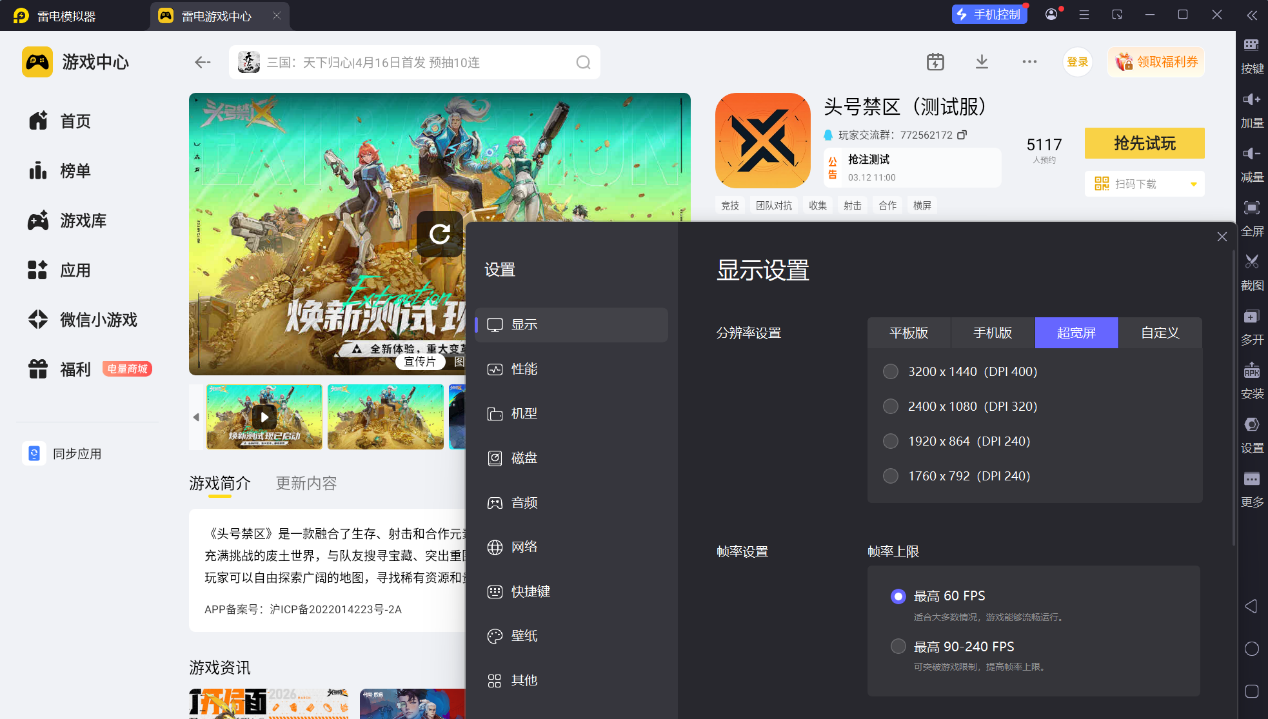Click 领取福利券 coupon button

tap(1156, 62)
